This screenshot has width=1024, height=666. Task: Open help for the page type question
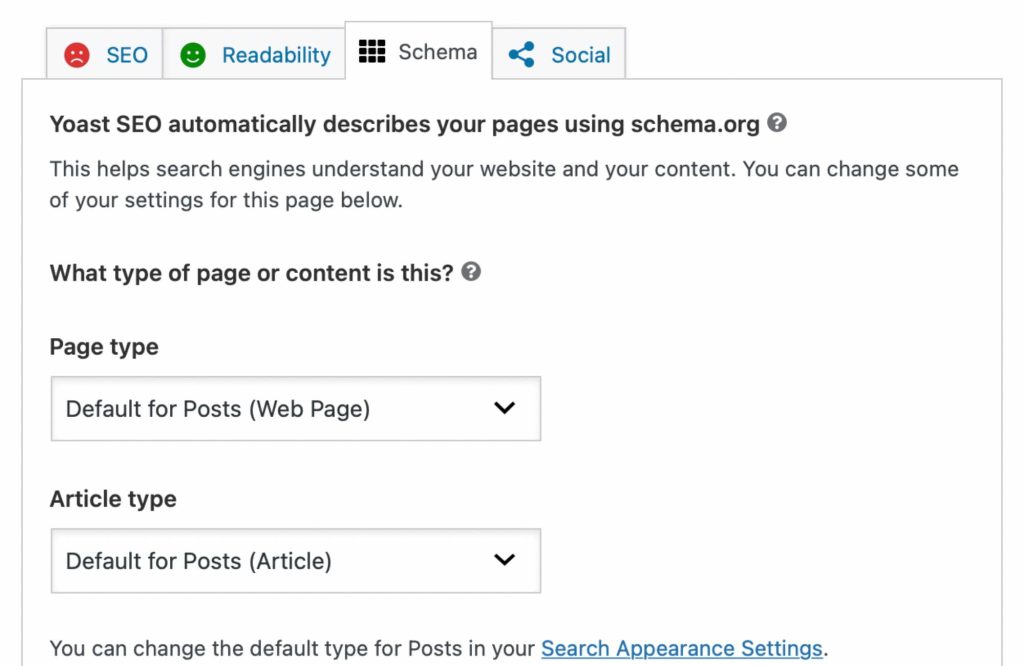click(471, 271)
